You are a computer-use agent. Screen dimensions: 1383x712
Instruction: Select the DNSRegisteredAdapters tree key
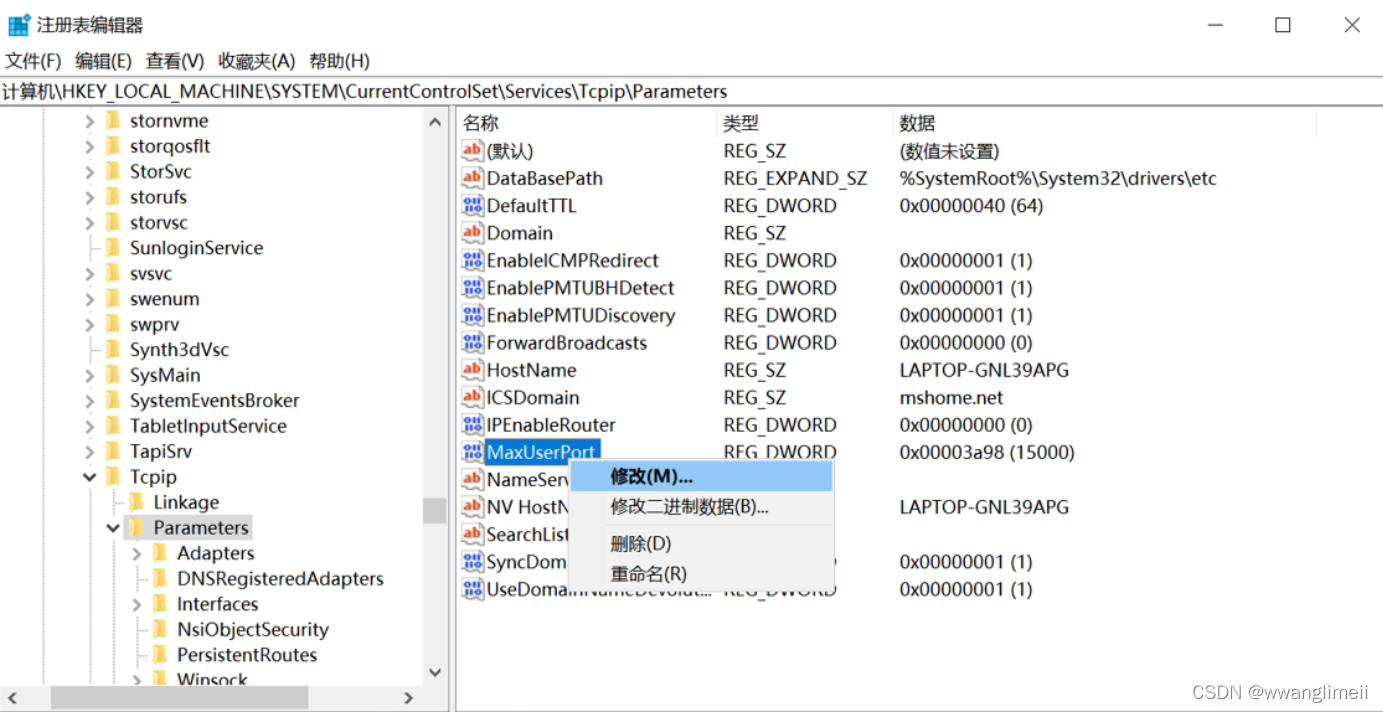click(x=280, y=578)
